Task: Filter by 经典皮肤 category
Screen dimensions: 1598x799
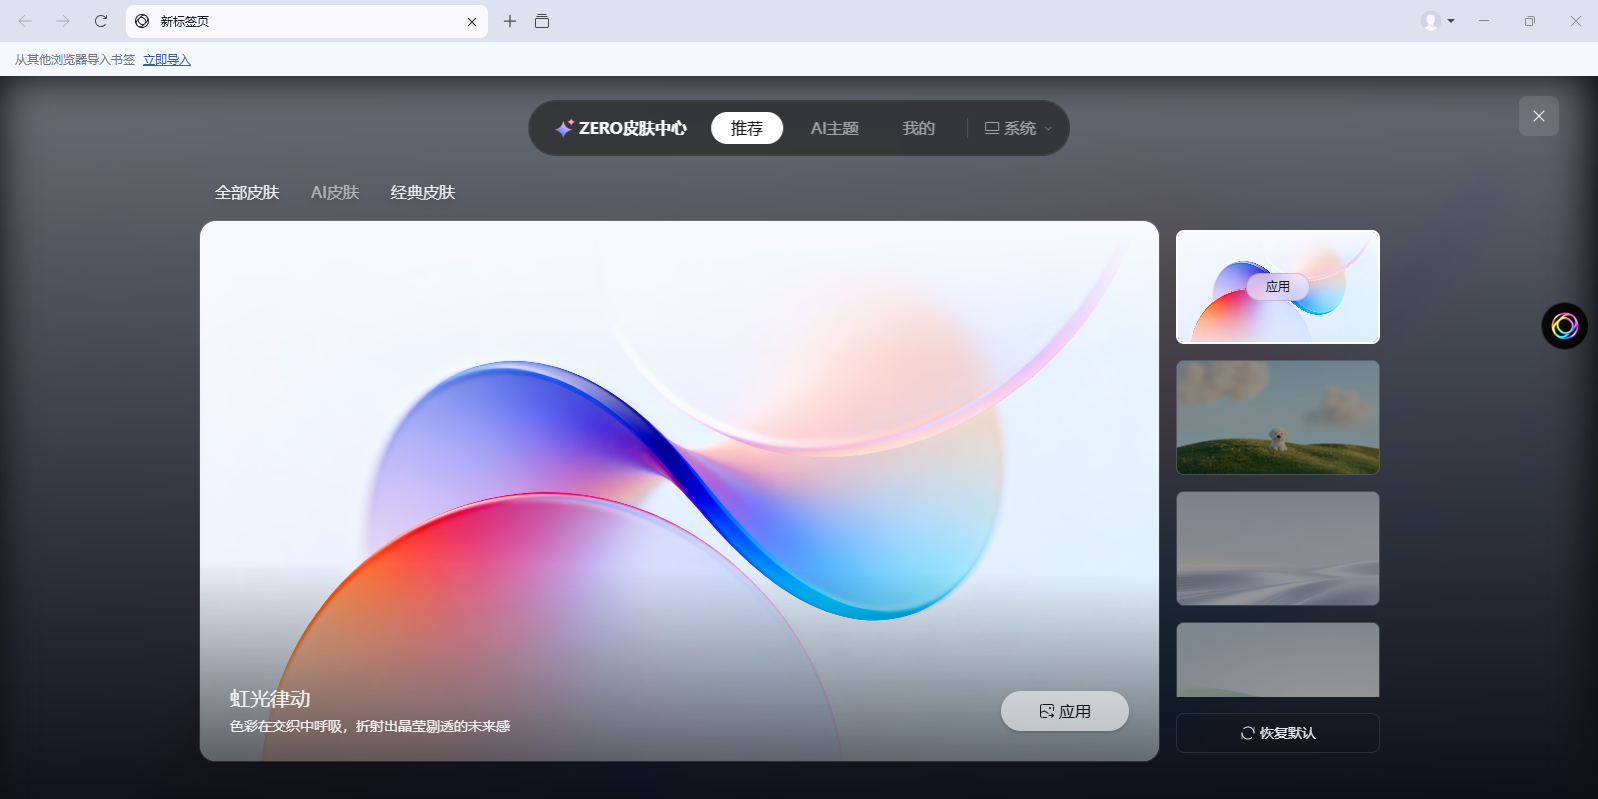Action: (x=422, y=192)
